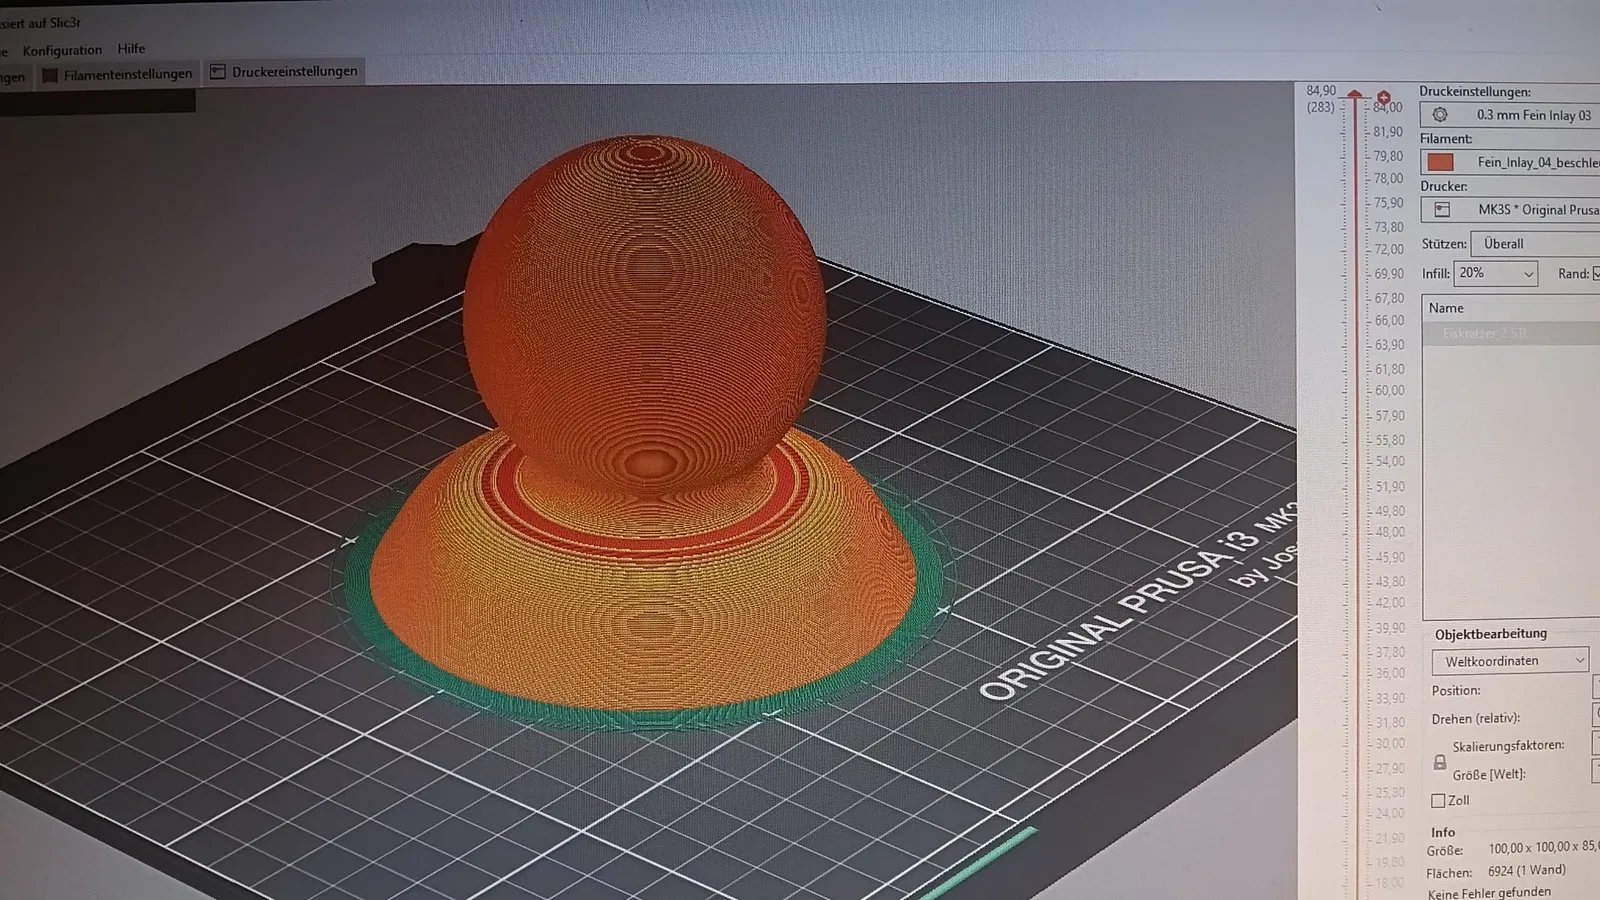1600x900 pixels.
Task: Expand the Stützen dropdown set to Überall
Action: pyautogui.click(x=1535, y=244)
